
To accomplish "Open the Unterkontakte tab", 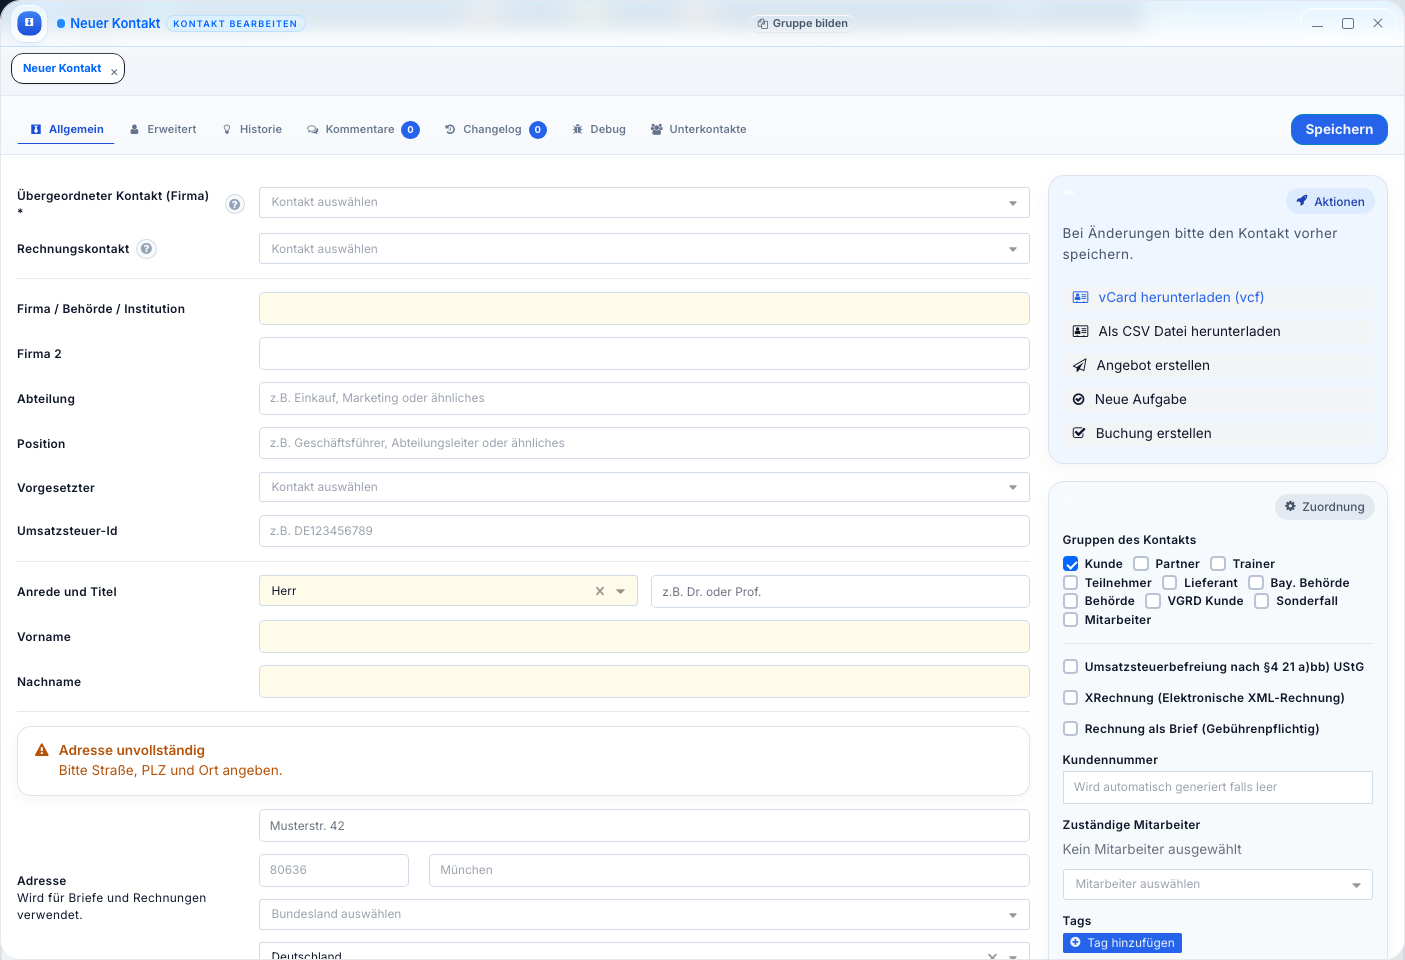I will coord(698,129).
